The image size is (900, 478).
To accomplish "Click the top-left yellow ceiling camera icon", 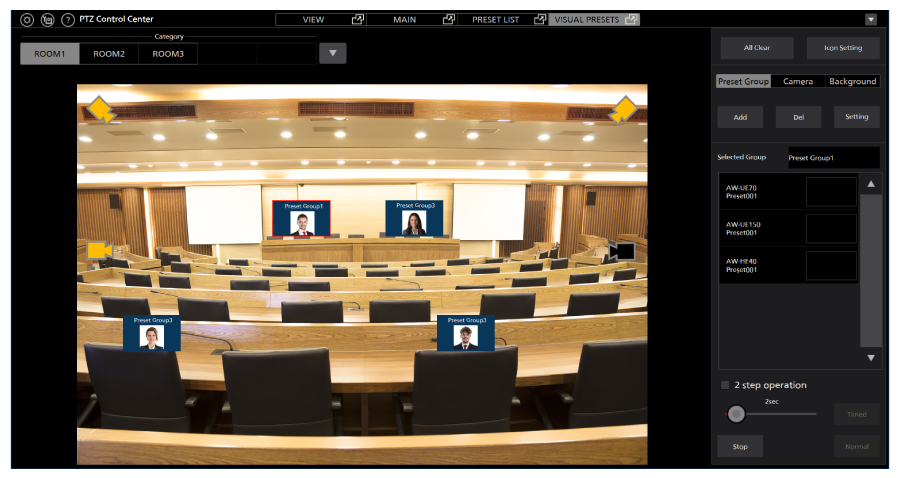I will (x=101, y=110).
